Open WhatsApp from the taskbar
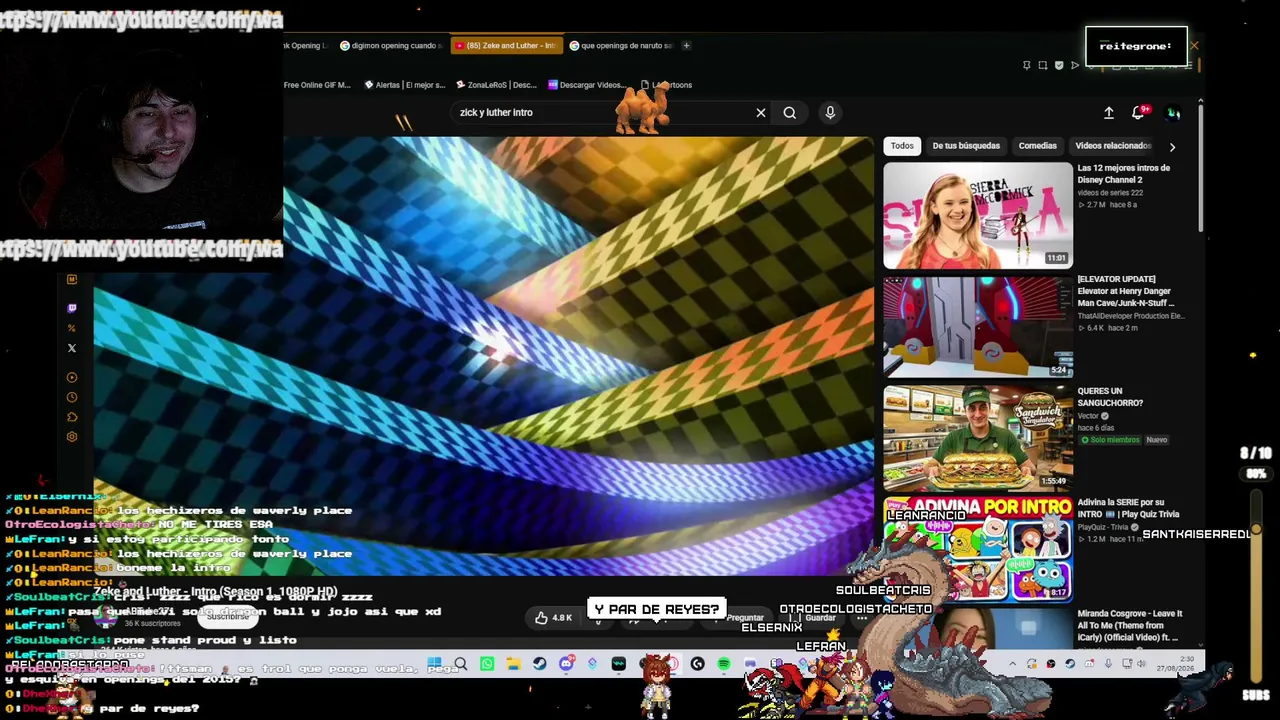1280x720 pixels. [x=487, y=664]
